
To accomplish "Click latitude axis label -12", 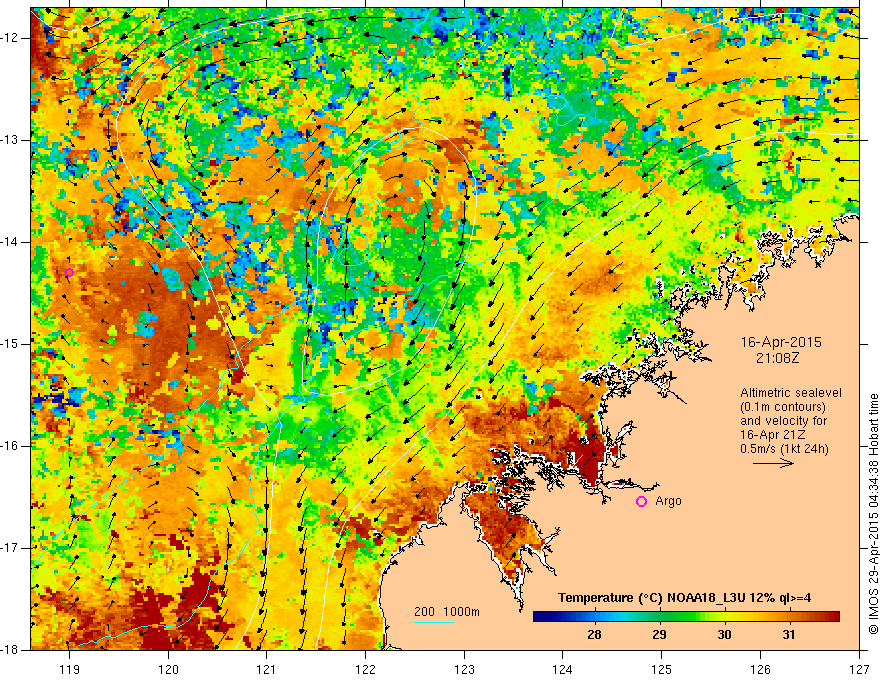I will click(10, 38).
